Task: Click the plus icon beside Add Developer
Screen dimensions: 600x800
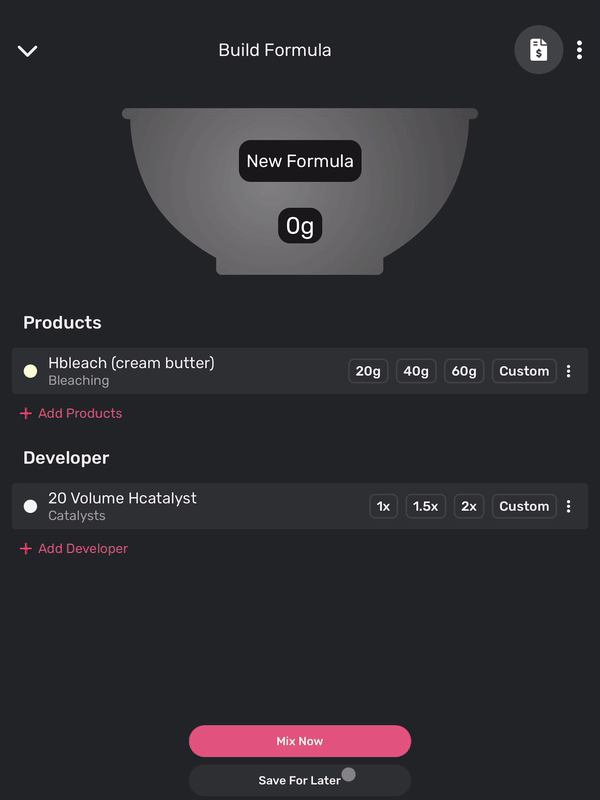Action: 26,548
